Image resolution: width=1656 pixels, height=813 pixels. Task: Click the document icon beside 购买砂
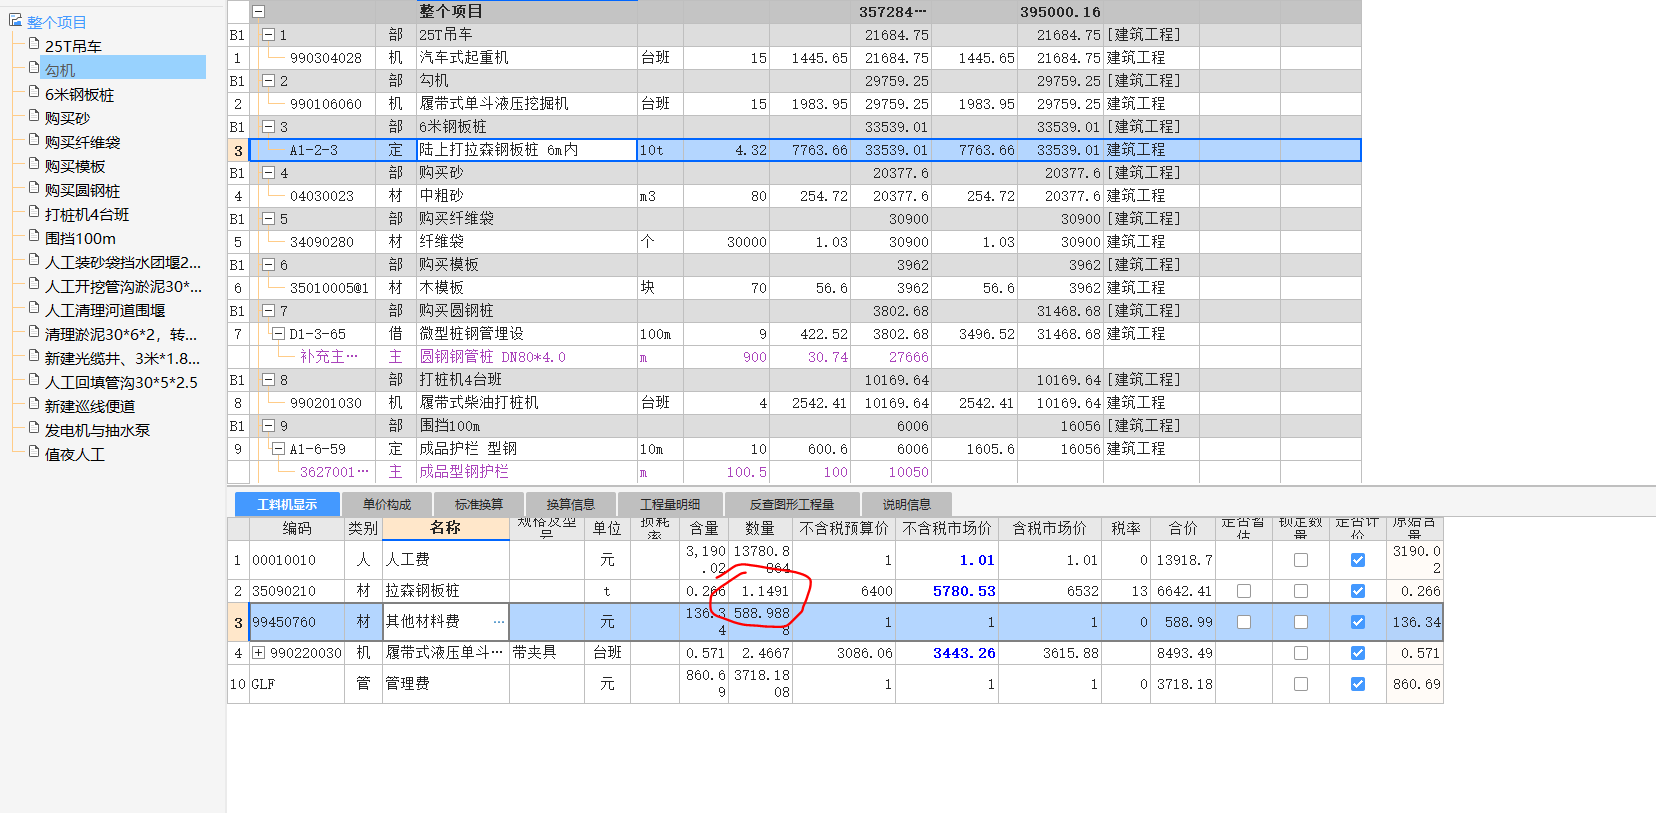[x=34, y=116]
